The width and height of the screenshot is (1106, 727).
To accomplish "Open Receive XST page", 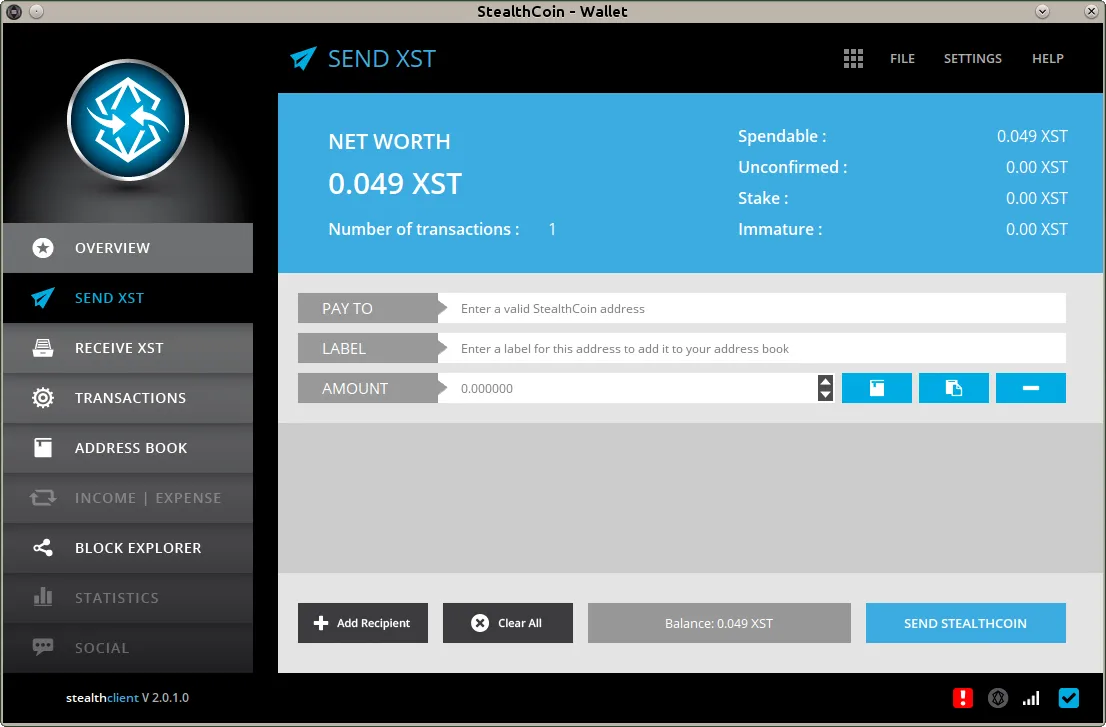I will pyautogui.click(x=128, y=348).
